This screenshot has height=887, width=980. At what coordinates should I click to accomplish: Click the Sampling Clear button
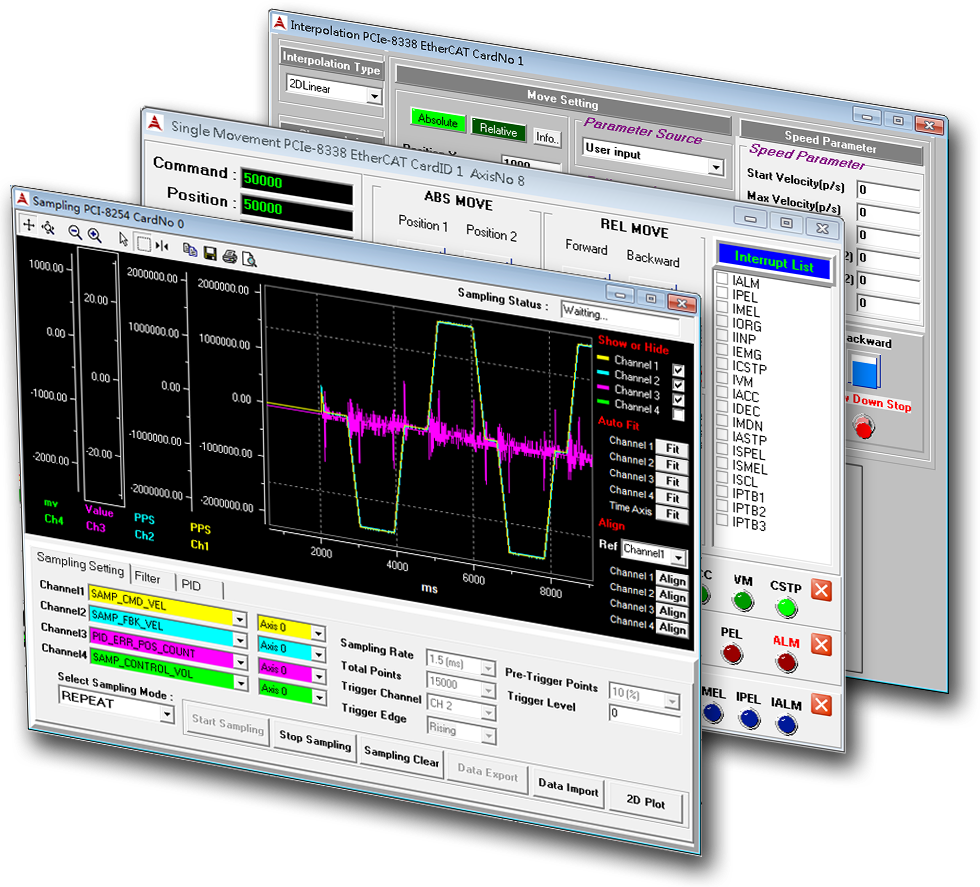click(401, 756)
